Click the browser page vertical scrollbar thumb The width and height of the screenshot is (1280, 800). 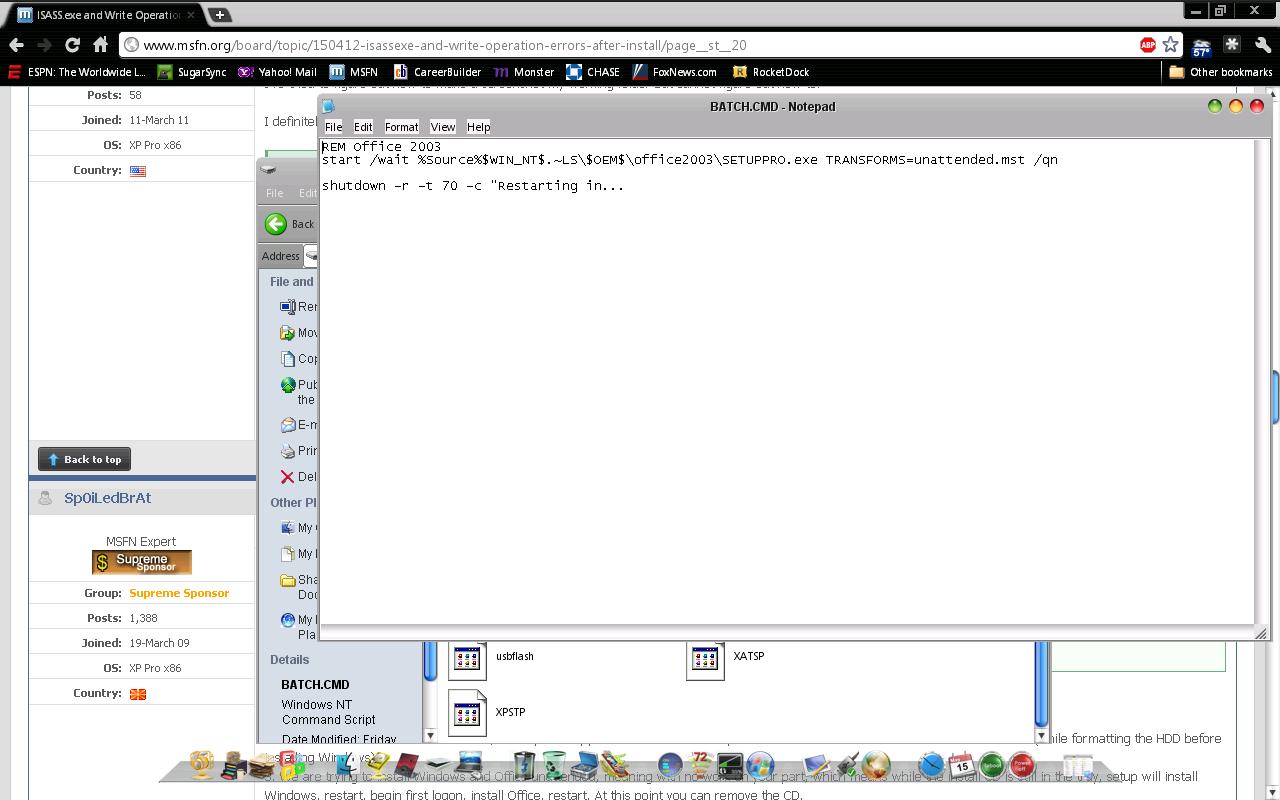tap(1275, 396)
